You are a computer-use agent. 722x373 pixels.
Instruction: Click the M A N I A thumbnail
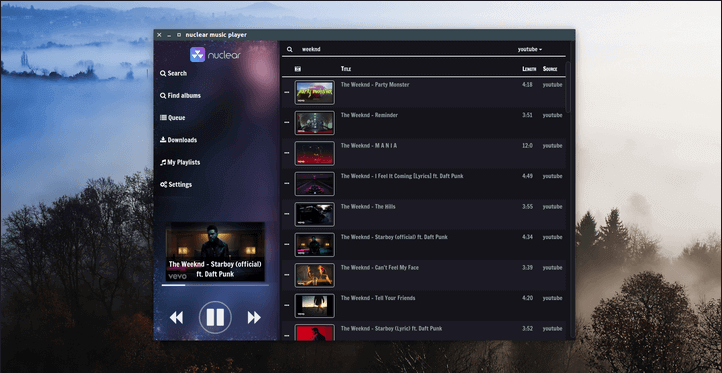coord(314,153)
